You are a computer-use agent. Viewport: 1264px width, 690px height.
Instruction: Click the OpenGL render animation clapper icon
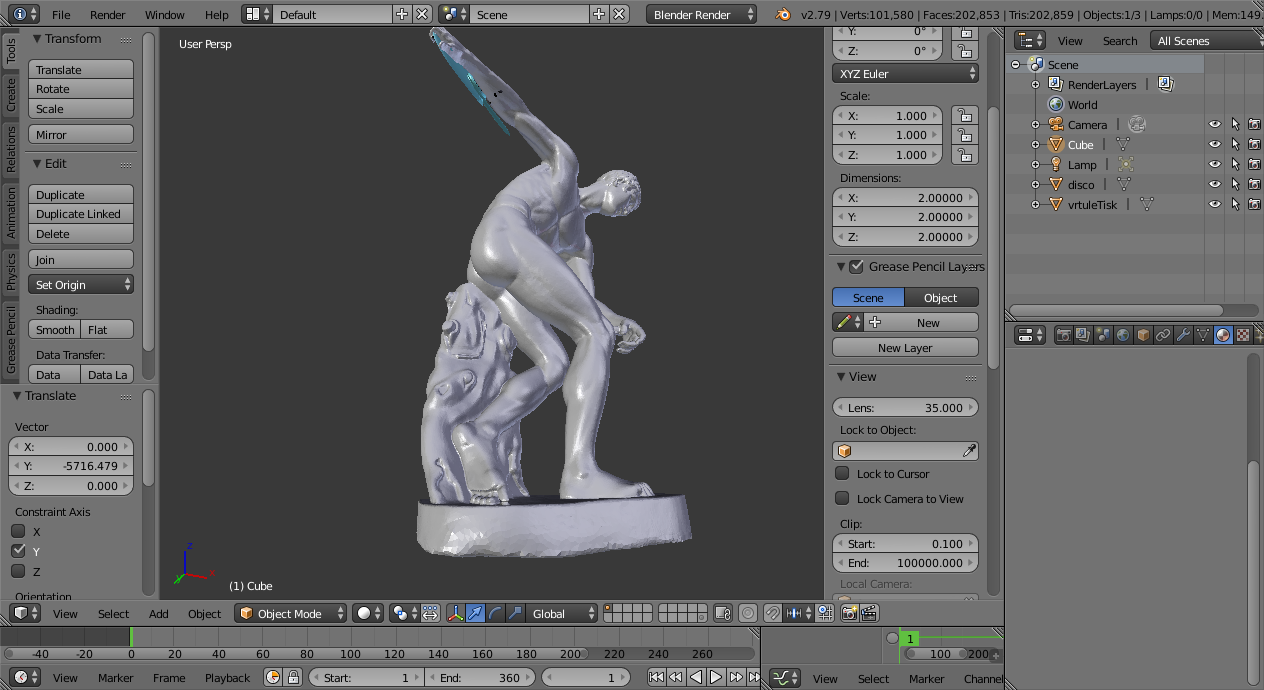point(869,613)
